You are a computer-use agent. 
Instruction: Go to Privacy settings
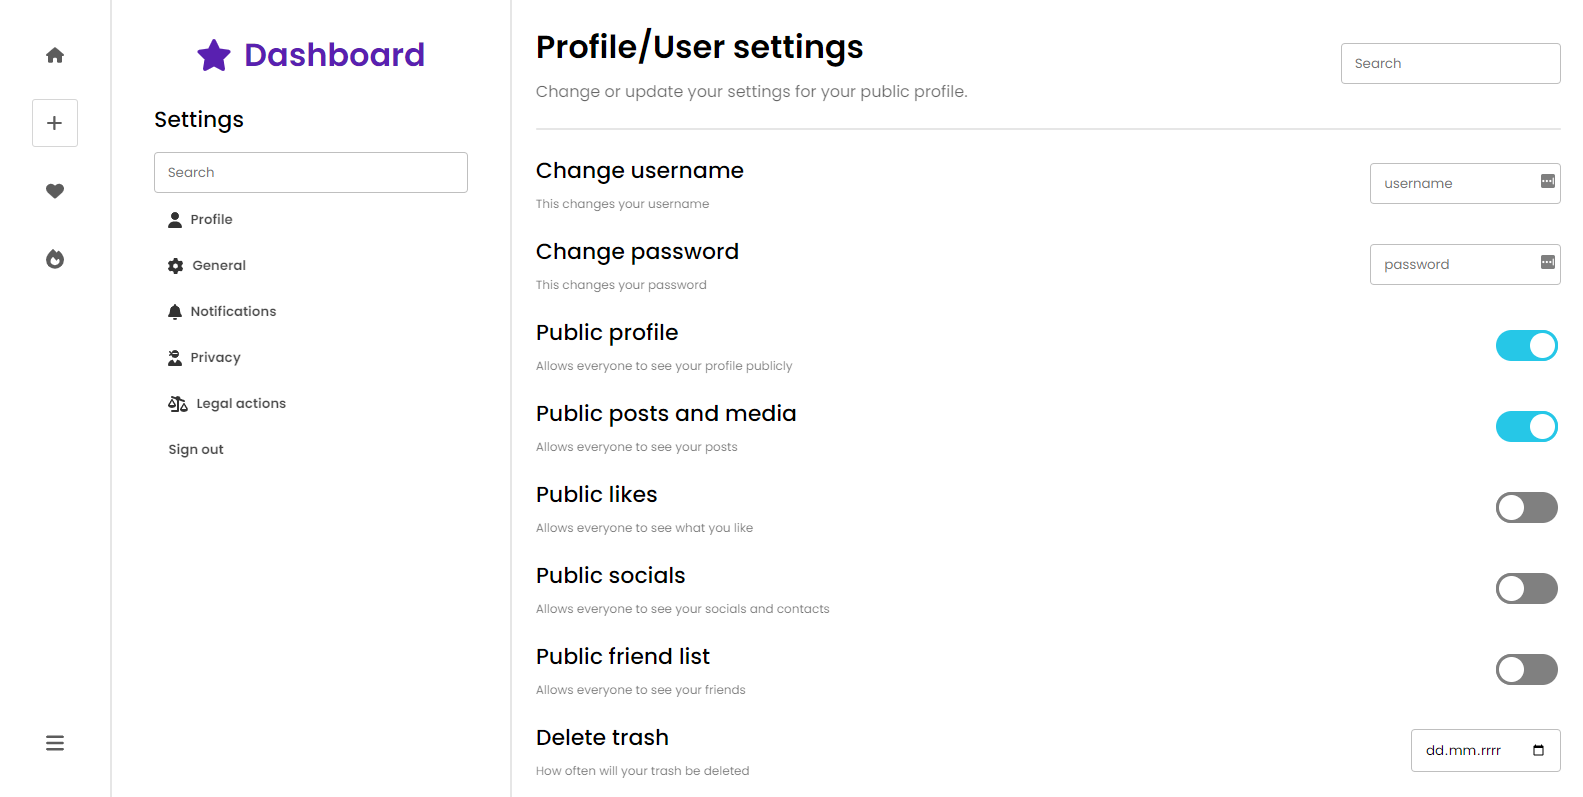[x=215, y=357]
